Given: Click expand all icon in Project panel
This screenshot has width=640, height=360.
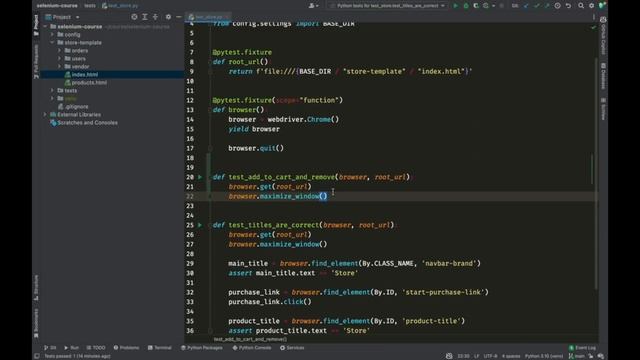Looking at the screenshot, I should 145,17.
